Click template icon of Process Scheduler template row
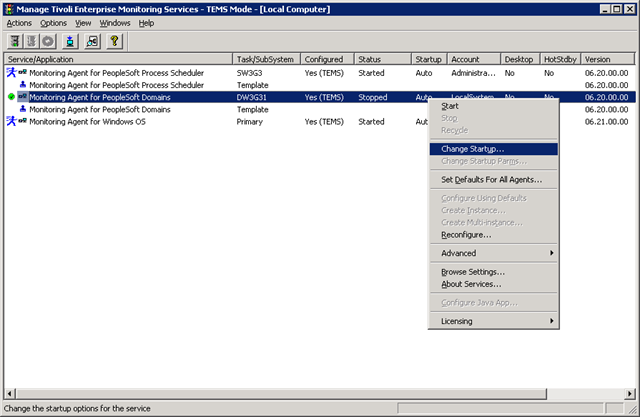 23,85
